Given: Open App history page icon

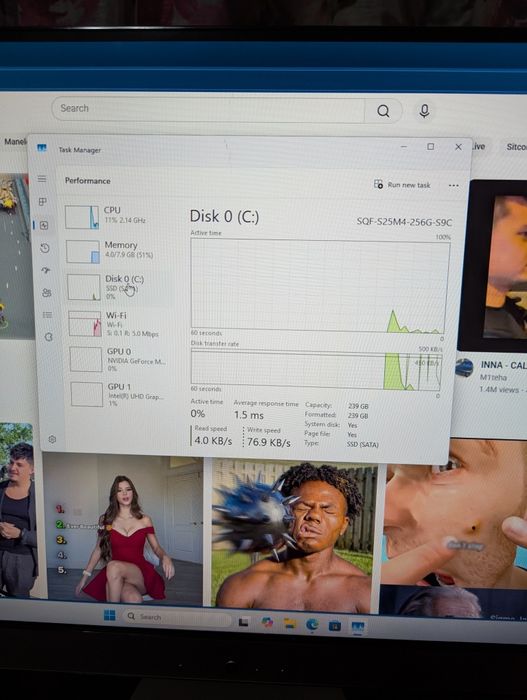Looking at the screenshot, I should coord(45,248).
